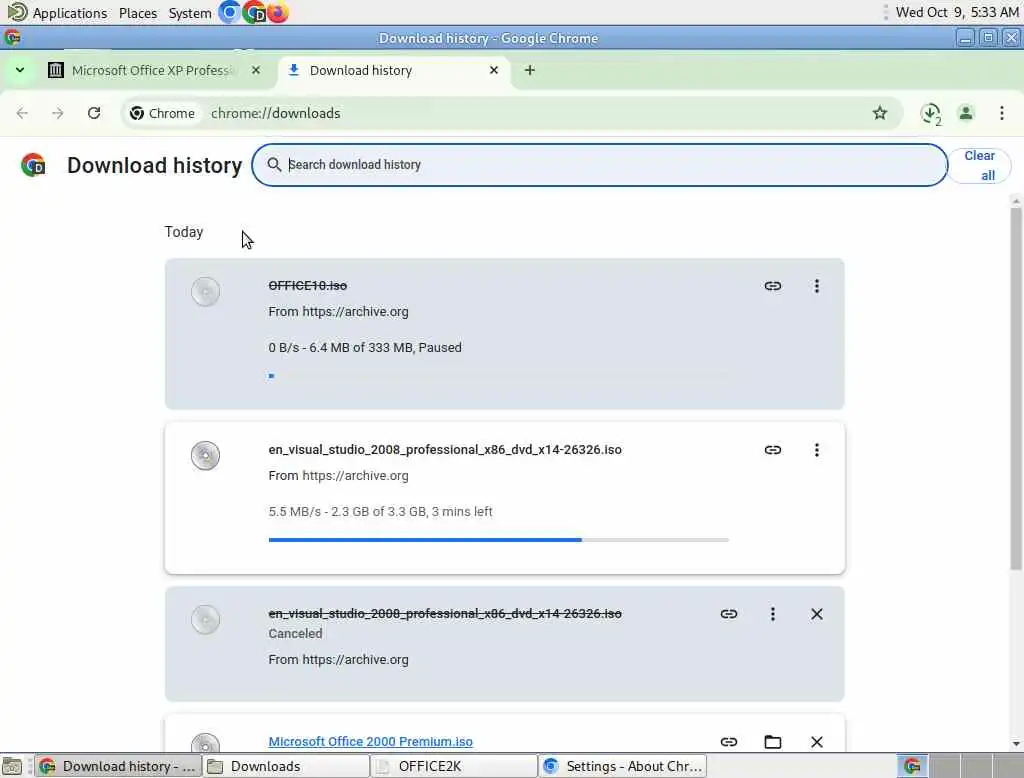This screenshot has width=1024, height=778.
Task: Click the page vertical scrollbar
Action: point(1016,389)
